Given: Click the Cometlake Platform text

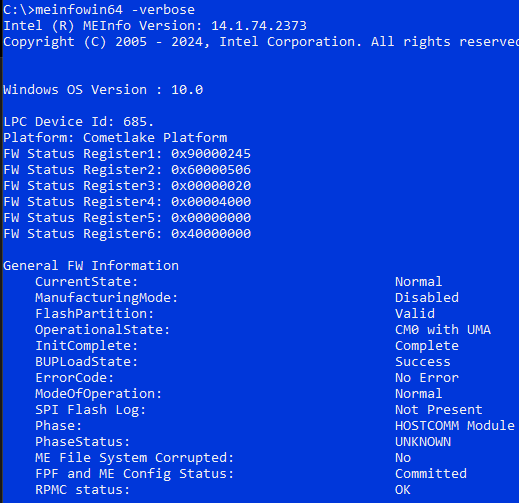Looking at the screenshot, I should pyautogui.click(x=155, y=138).
